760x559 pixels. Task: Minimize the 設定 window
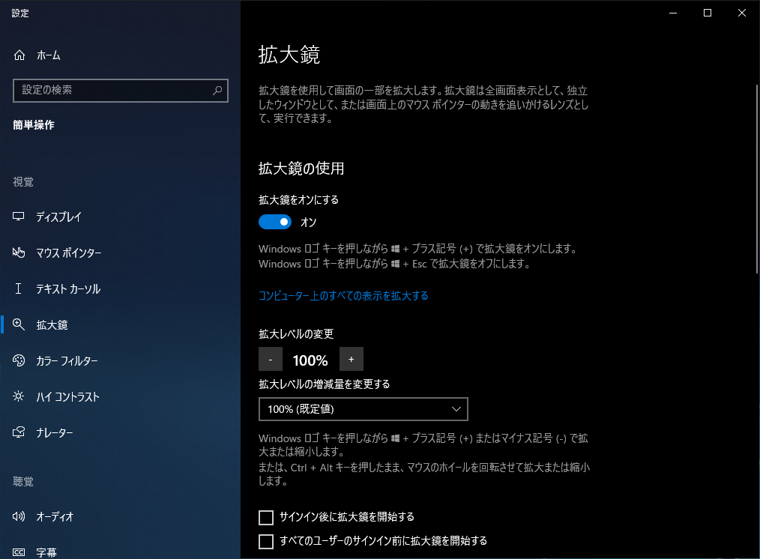pyautogui.click(x=673, y=13)
